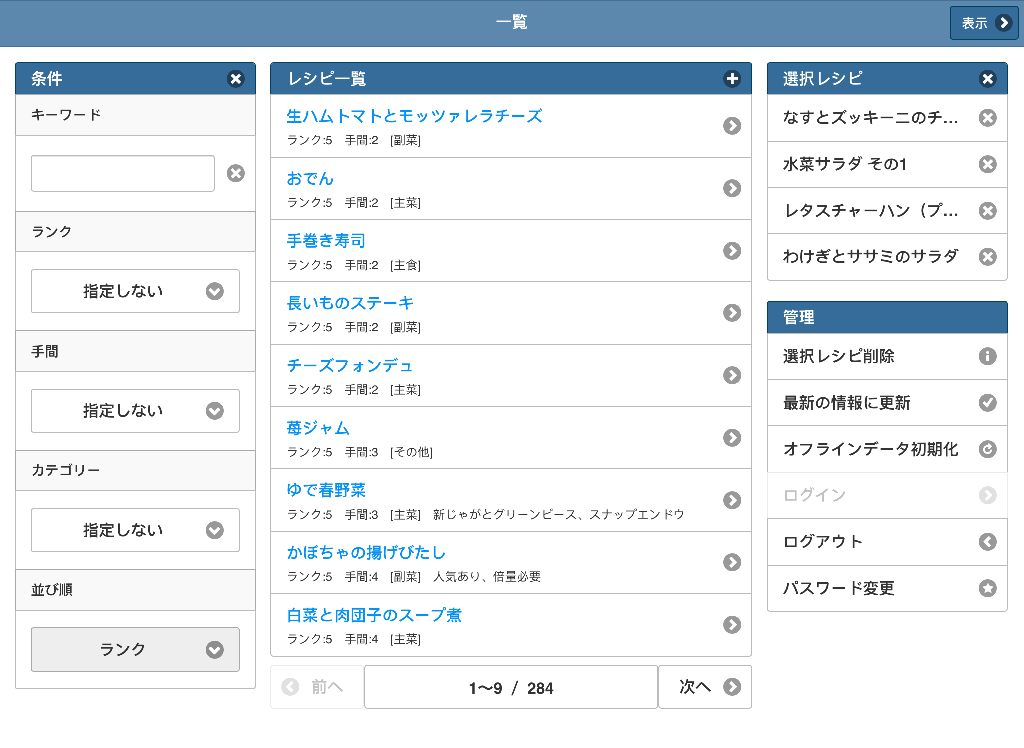Collapse the 条件 panel with its X icon
The image size is (1024, 748).
236,79
